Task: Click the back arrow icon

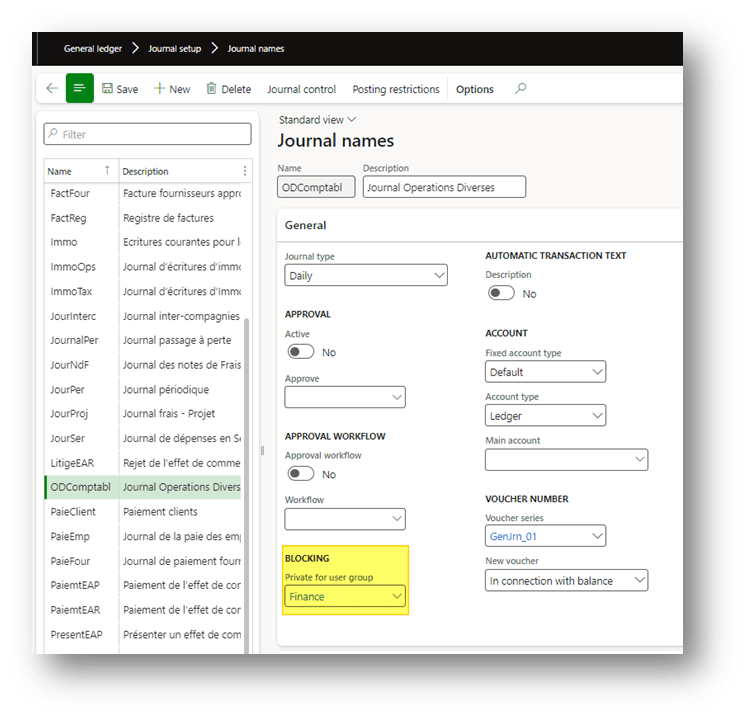Action: pos(52,89)
